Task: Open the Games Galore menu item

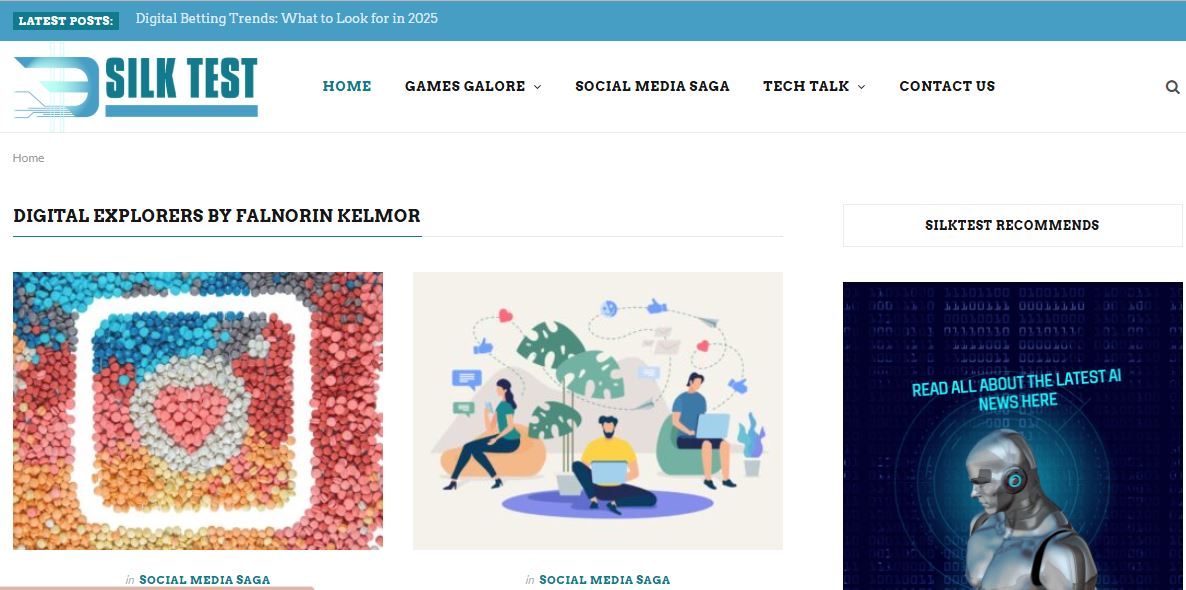Action: click(465, 86)
